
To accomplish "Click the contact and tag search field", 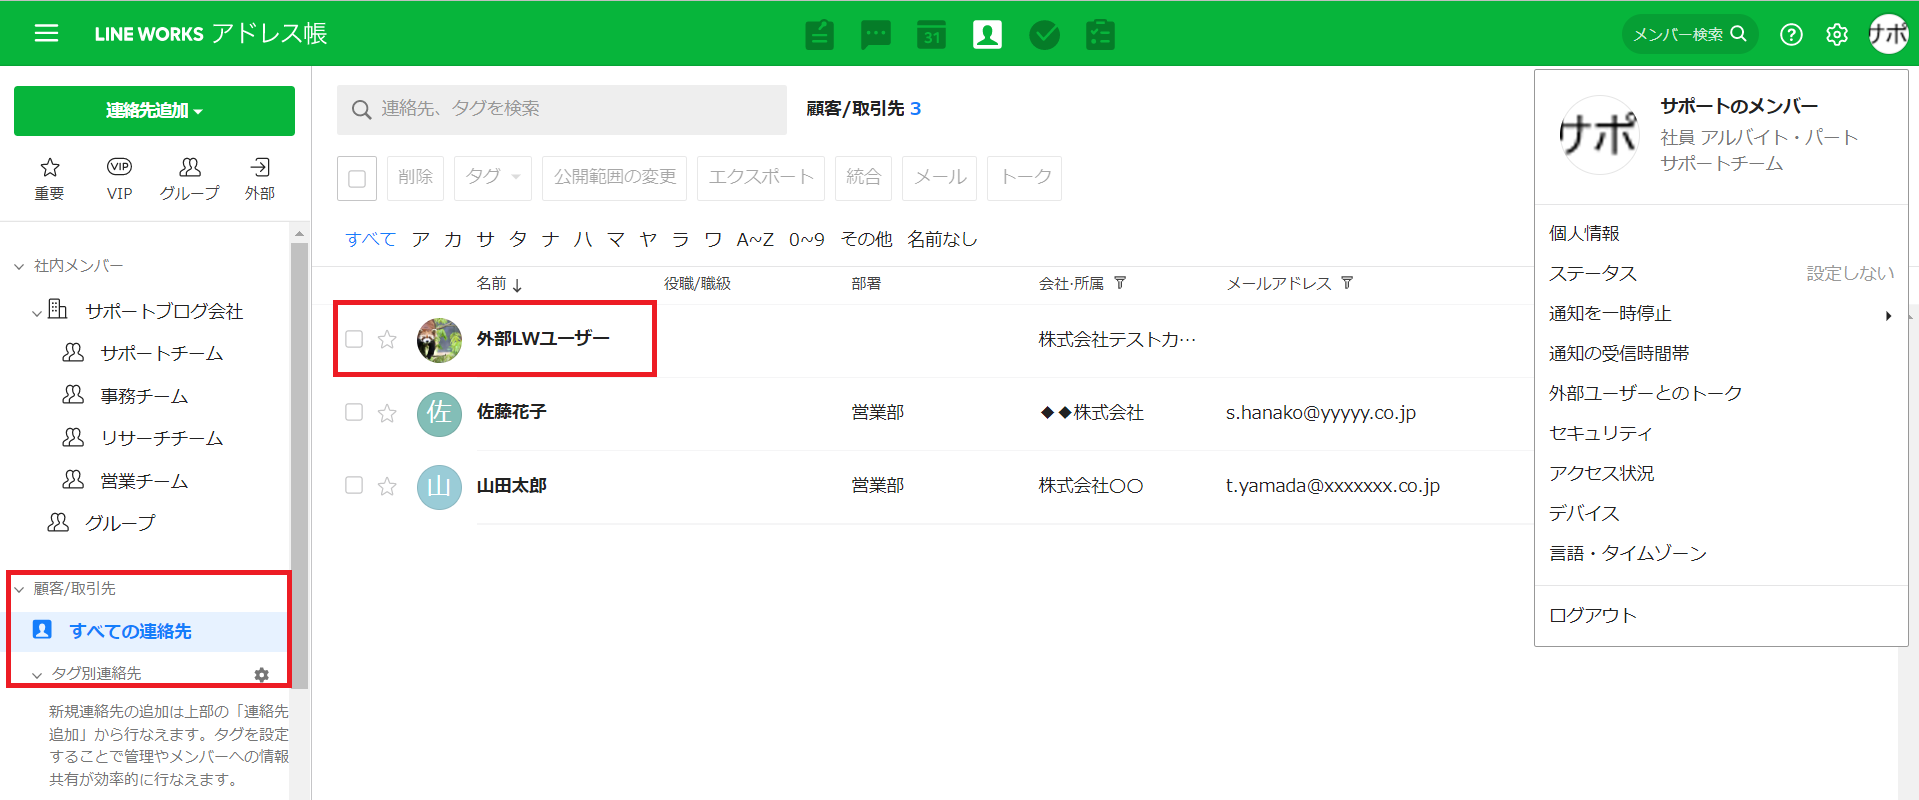I will point(562,109).
